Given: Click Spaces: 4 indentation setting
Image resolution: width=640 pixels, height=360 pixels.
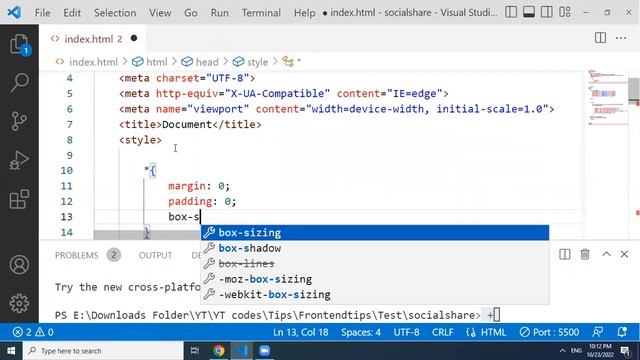Looking at the screenshot, I should [361, 332].
